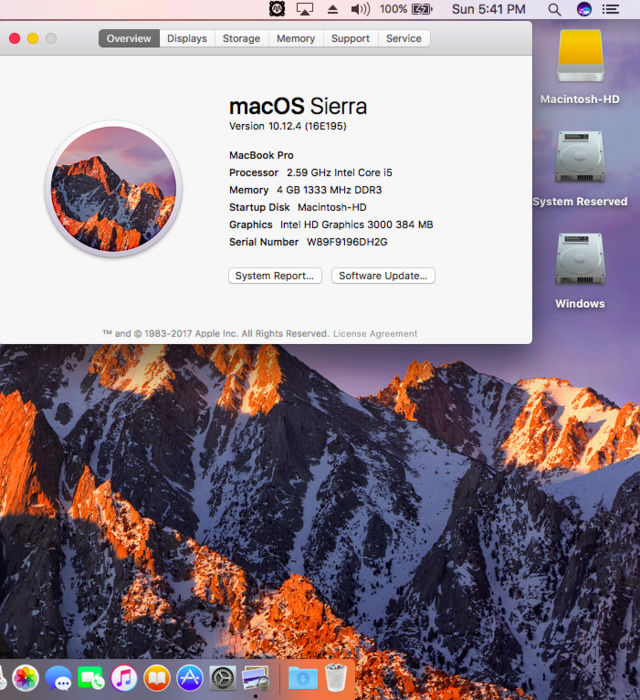Open the License Agreement link
The width and height of the screenshot is (640, 700).
[375, 334]
